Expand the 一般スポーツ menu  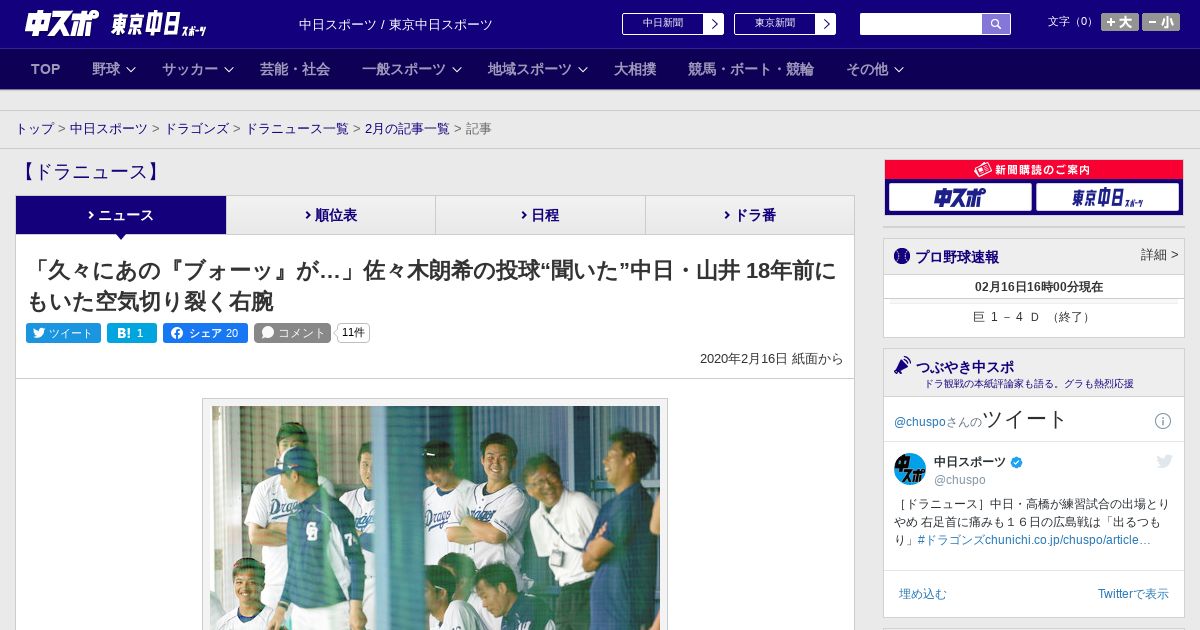412,69
